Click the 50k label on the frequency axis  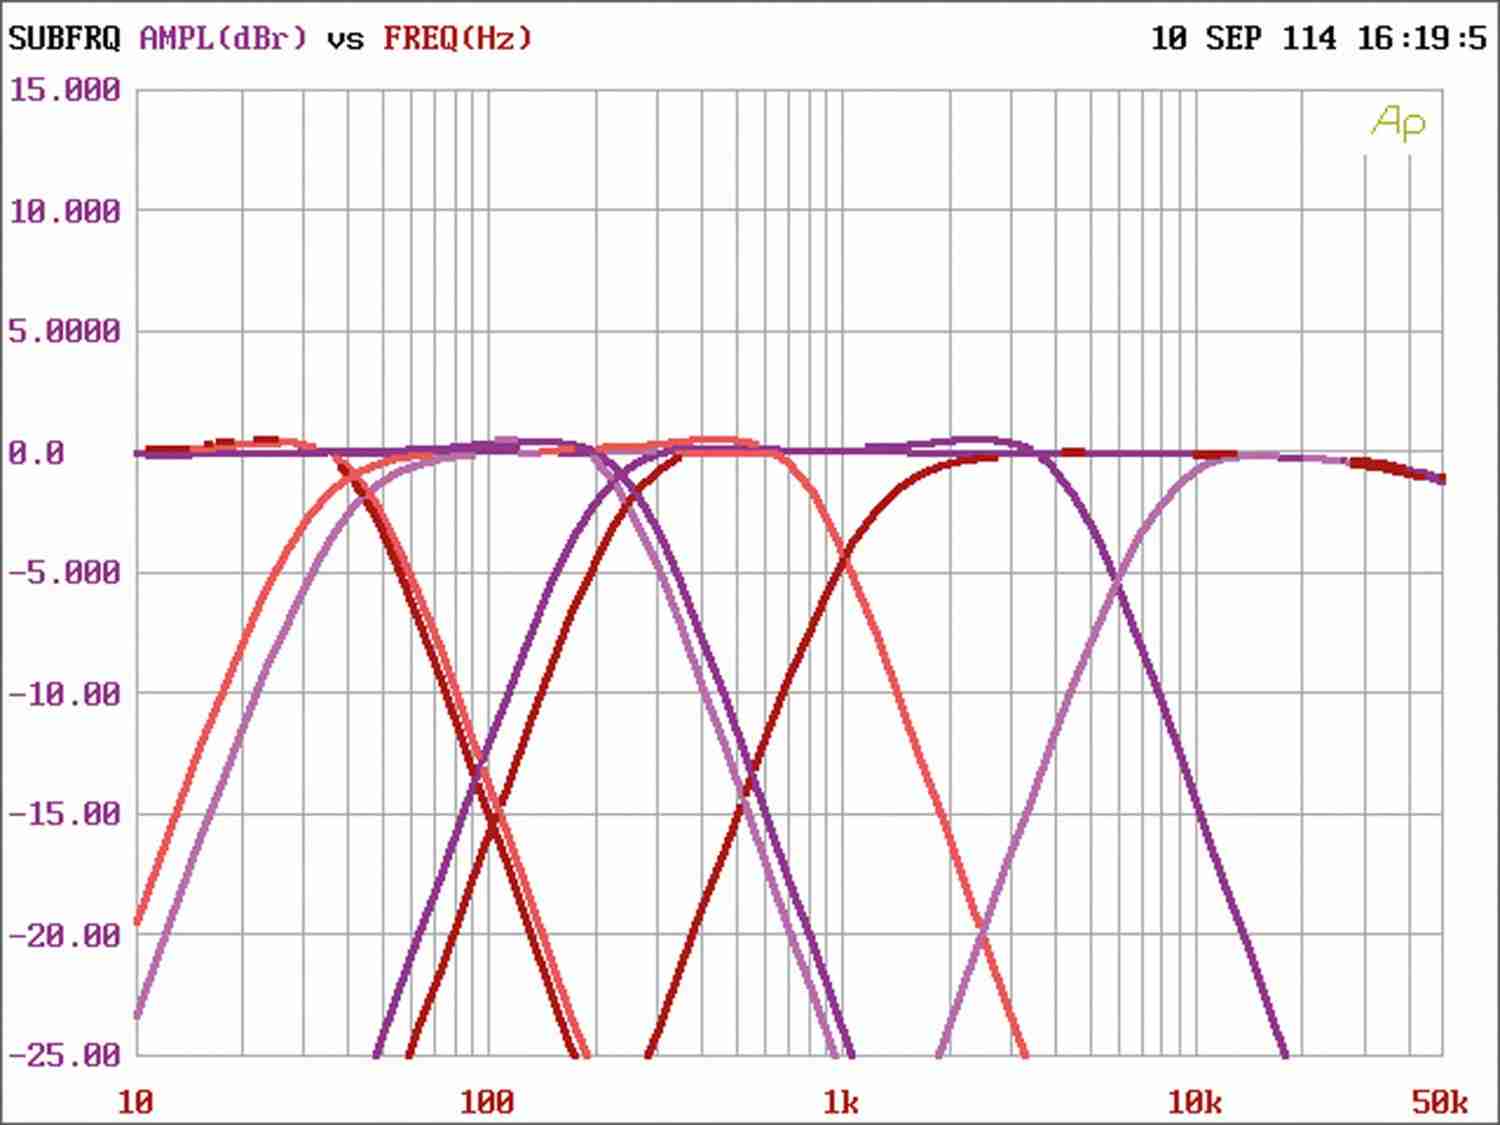(x=1440, y=1102)
